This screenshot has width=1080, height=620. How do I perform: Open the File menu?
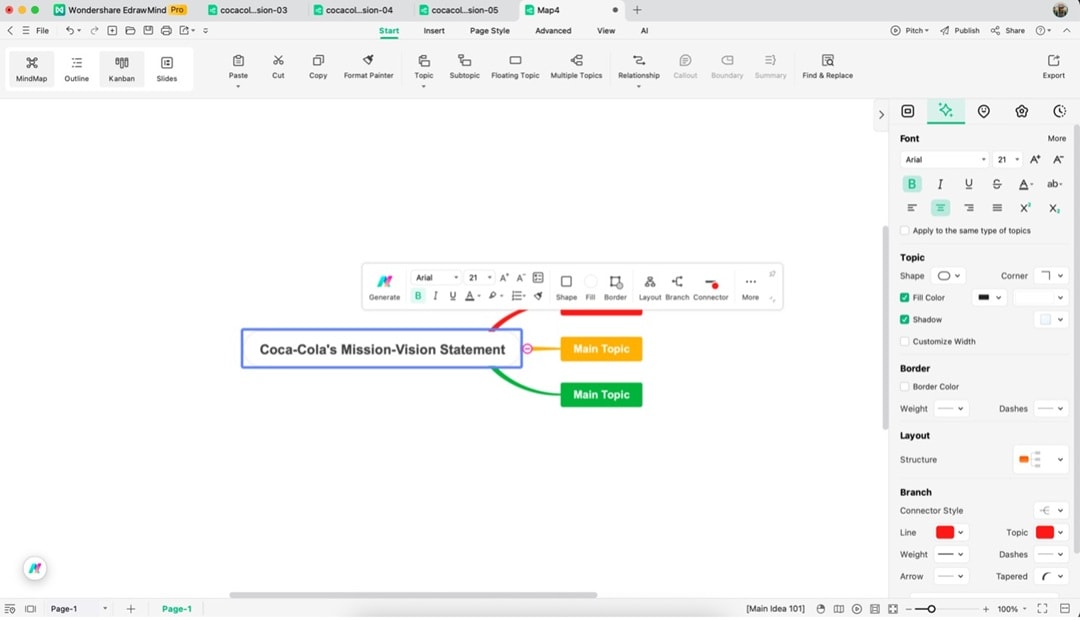click(42, 30)
